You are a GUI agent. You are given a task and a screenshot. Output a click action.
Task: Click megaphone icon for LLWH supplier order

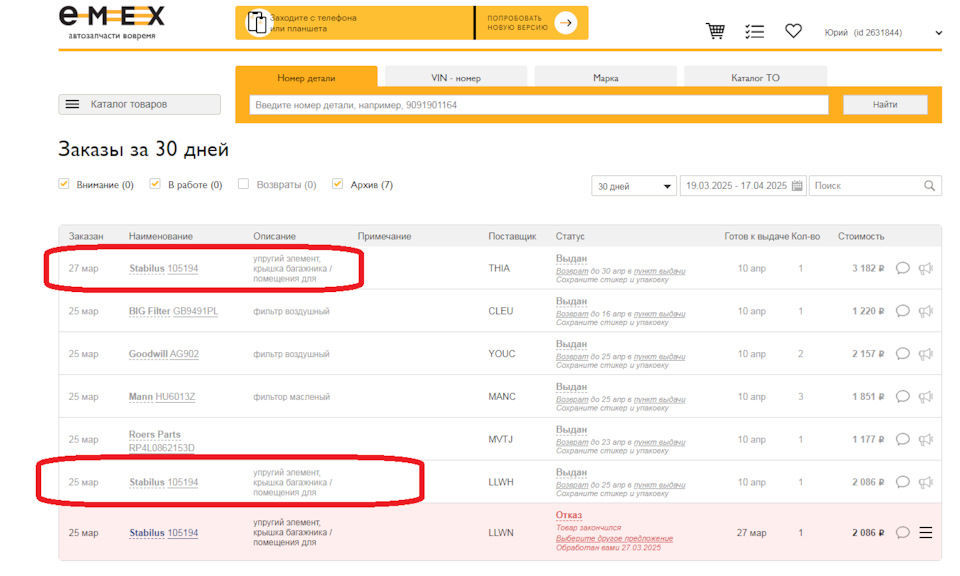click(926, 482)
